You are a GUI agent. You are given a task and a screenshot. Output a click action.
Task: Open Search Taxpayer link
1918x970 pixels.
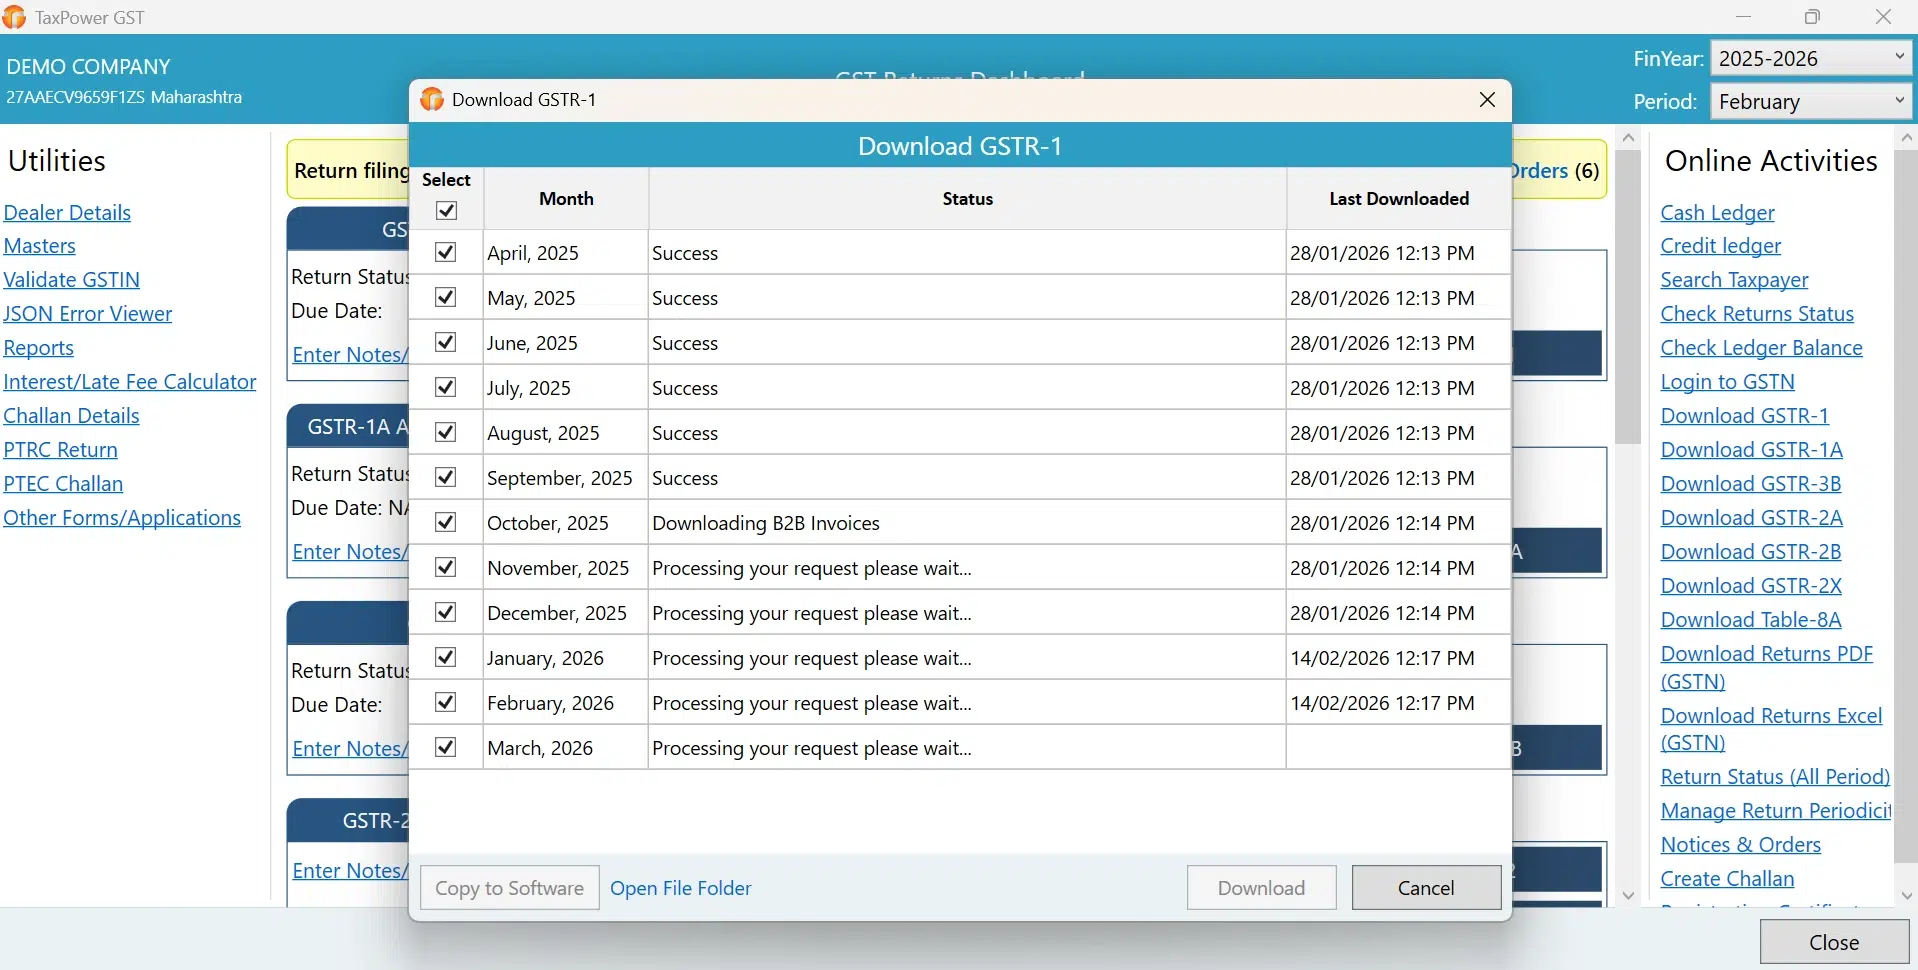[1735, 280]
